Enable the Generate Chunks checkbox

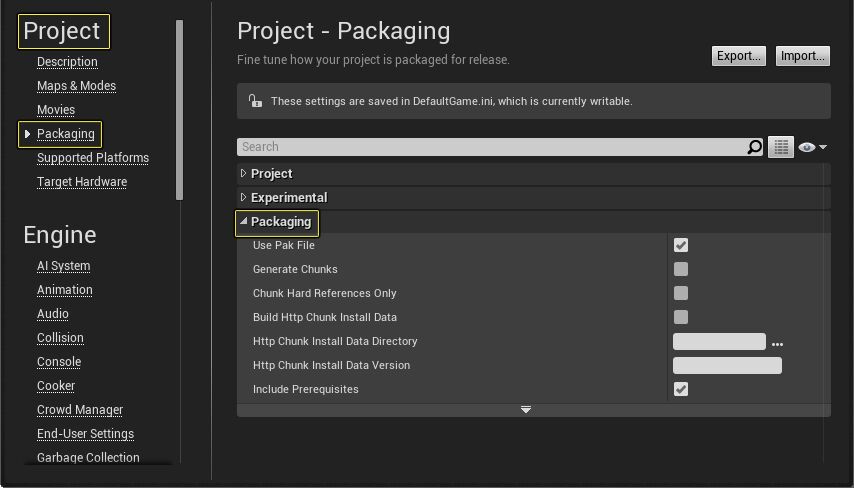click(x=681, y=269)
